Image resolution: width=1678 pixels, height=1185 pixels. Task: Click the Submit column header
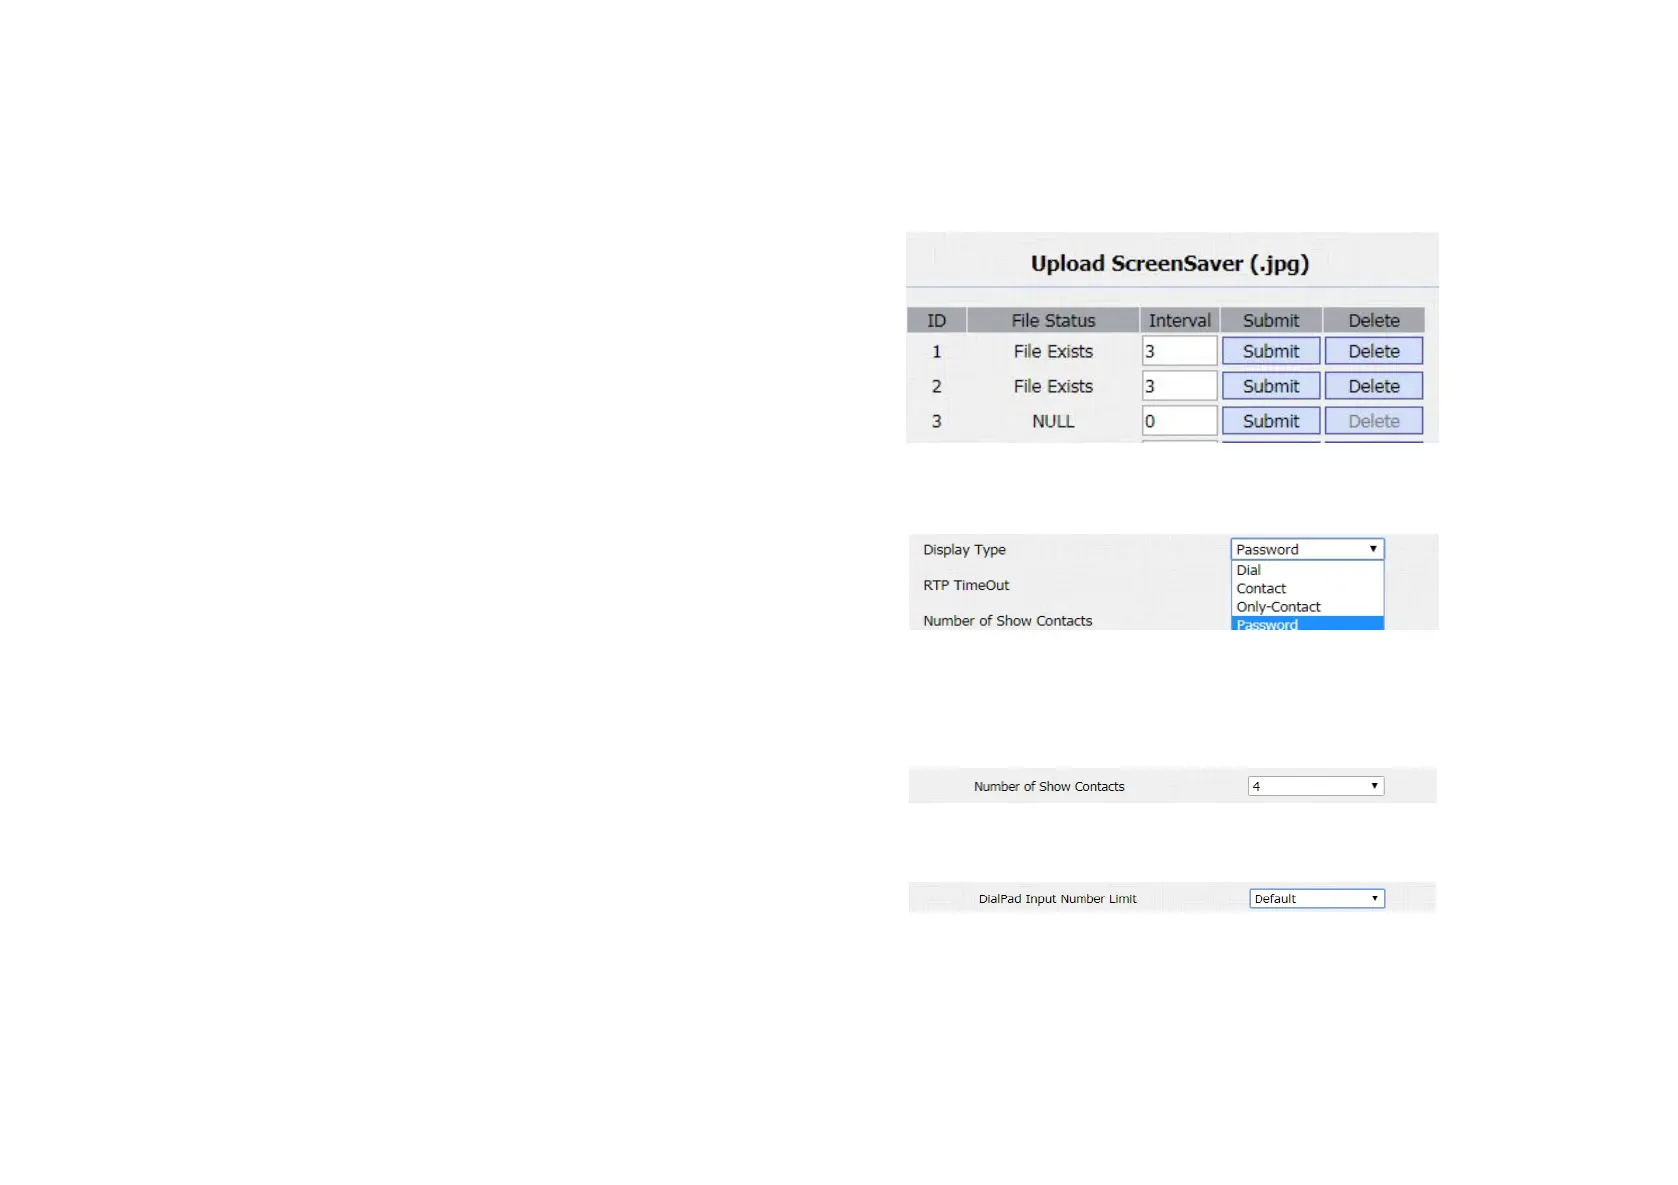(1271, 320)
